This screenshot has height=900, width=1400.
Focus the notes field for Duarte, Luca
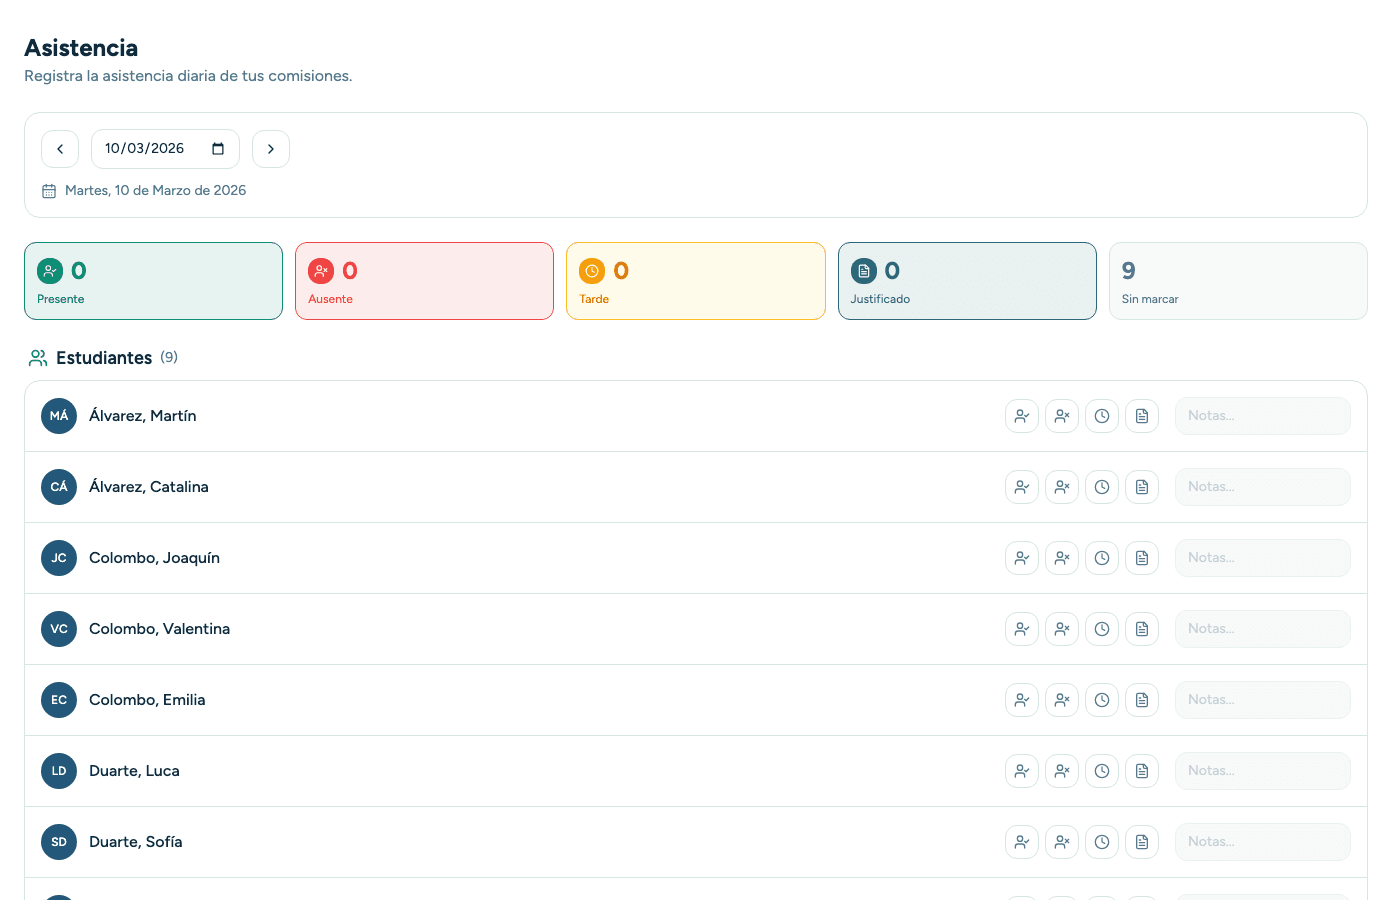pyautogui.click(x=1263, y=771)
